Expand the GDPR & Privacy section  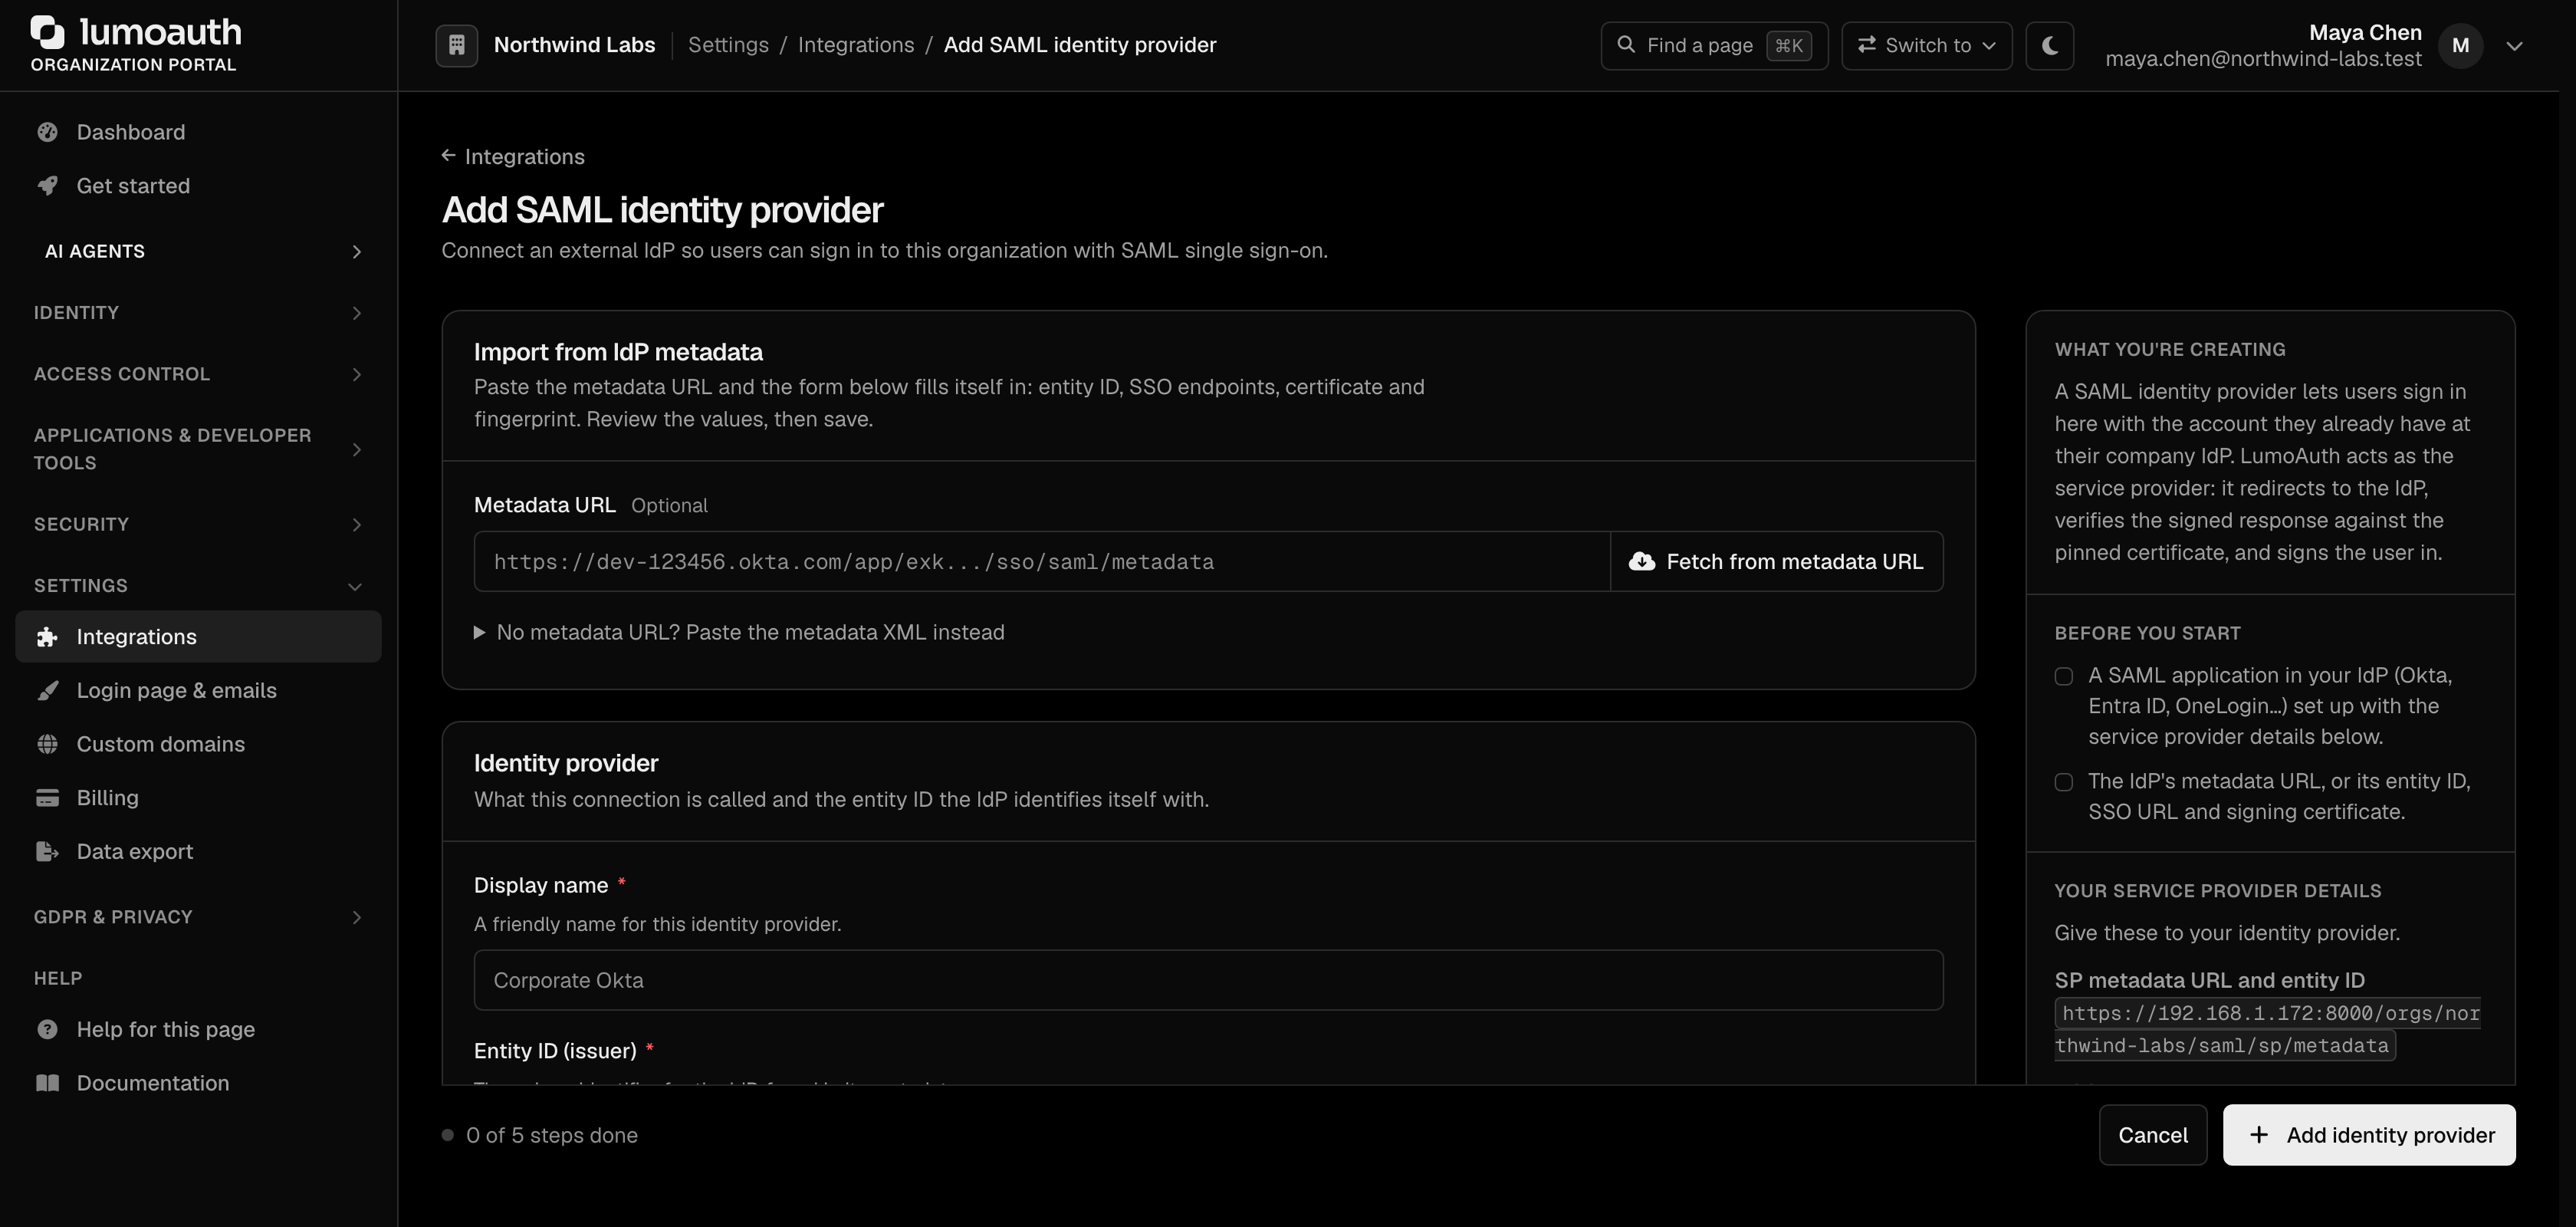[198, 917]
